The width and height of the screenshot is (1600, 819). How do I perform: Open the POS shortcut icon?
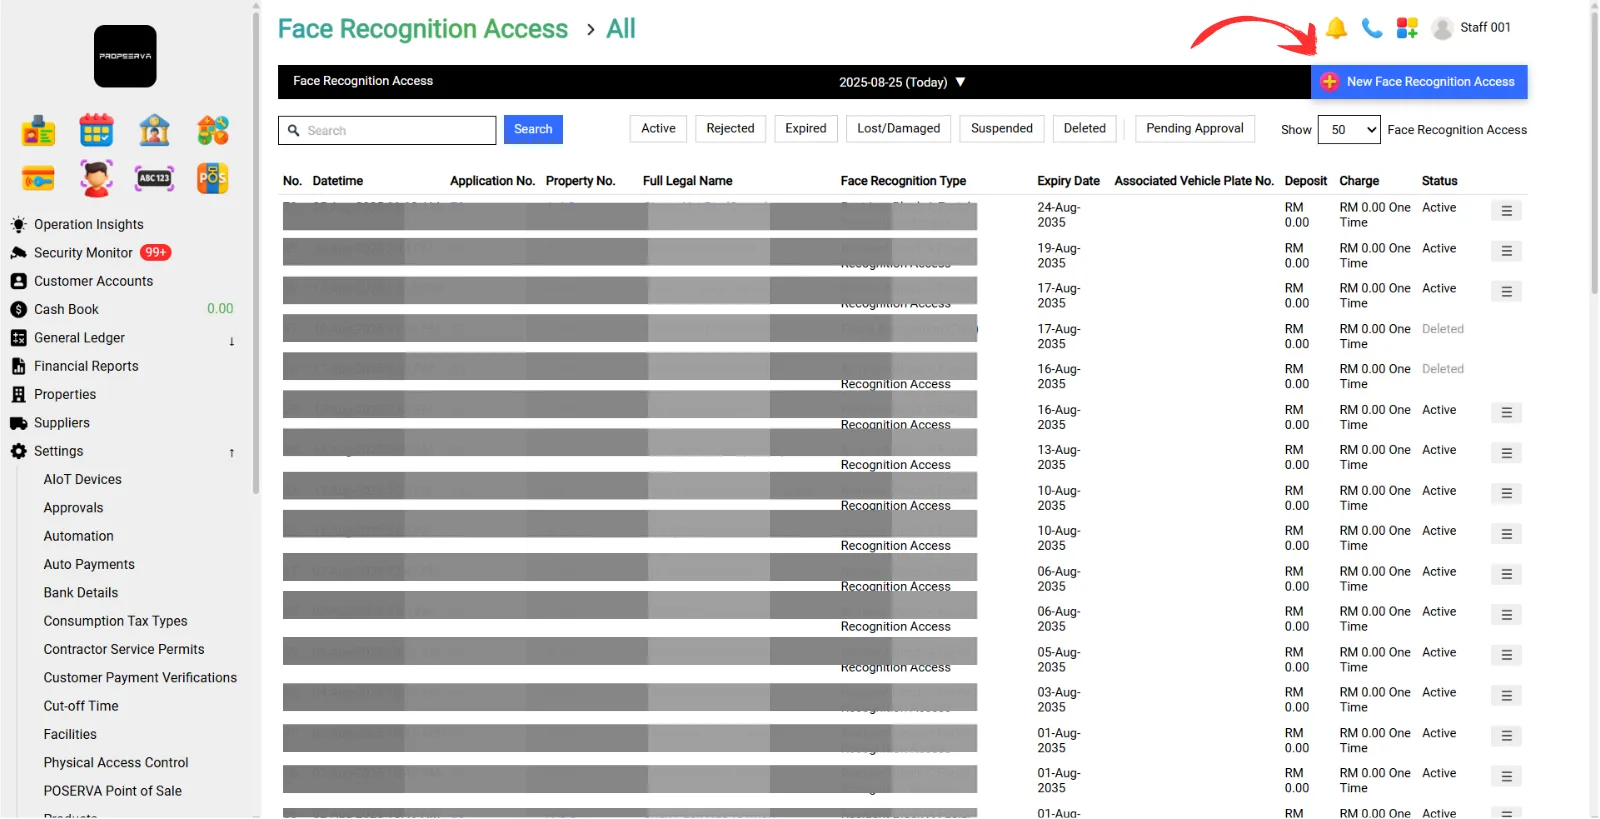pyautogui.click(x=212, y=178)
